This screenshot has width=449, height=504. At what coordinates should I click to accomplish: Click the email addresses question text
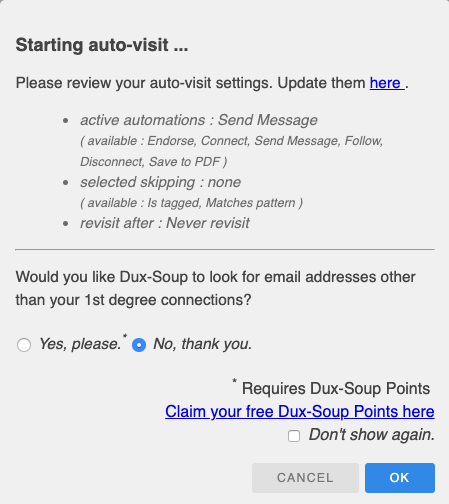point(216,288)
